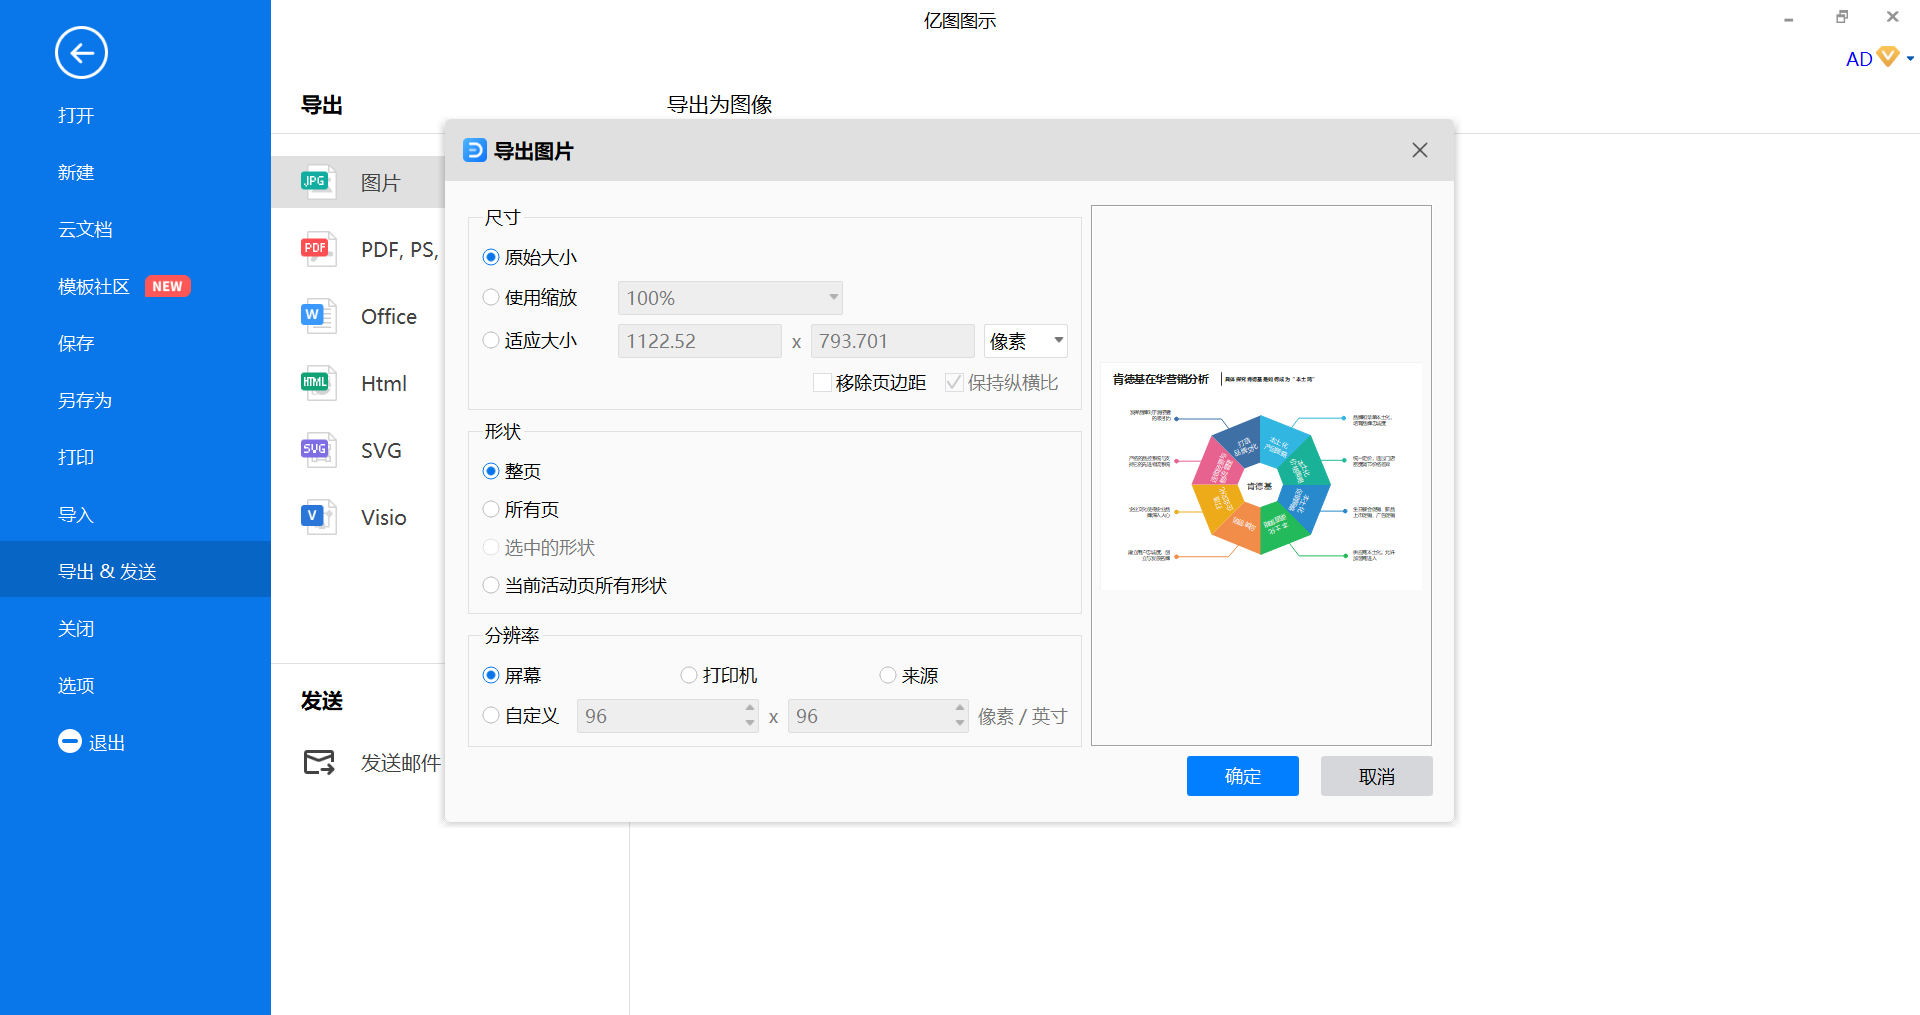Click the 导出图片 dialog logo icon
1920x1015 pixels.
[x=475, y=150]
